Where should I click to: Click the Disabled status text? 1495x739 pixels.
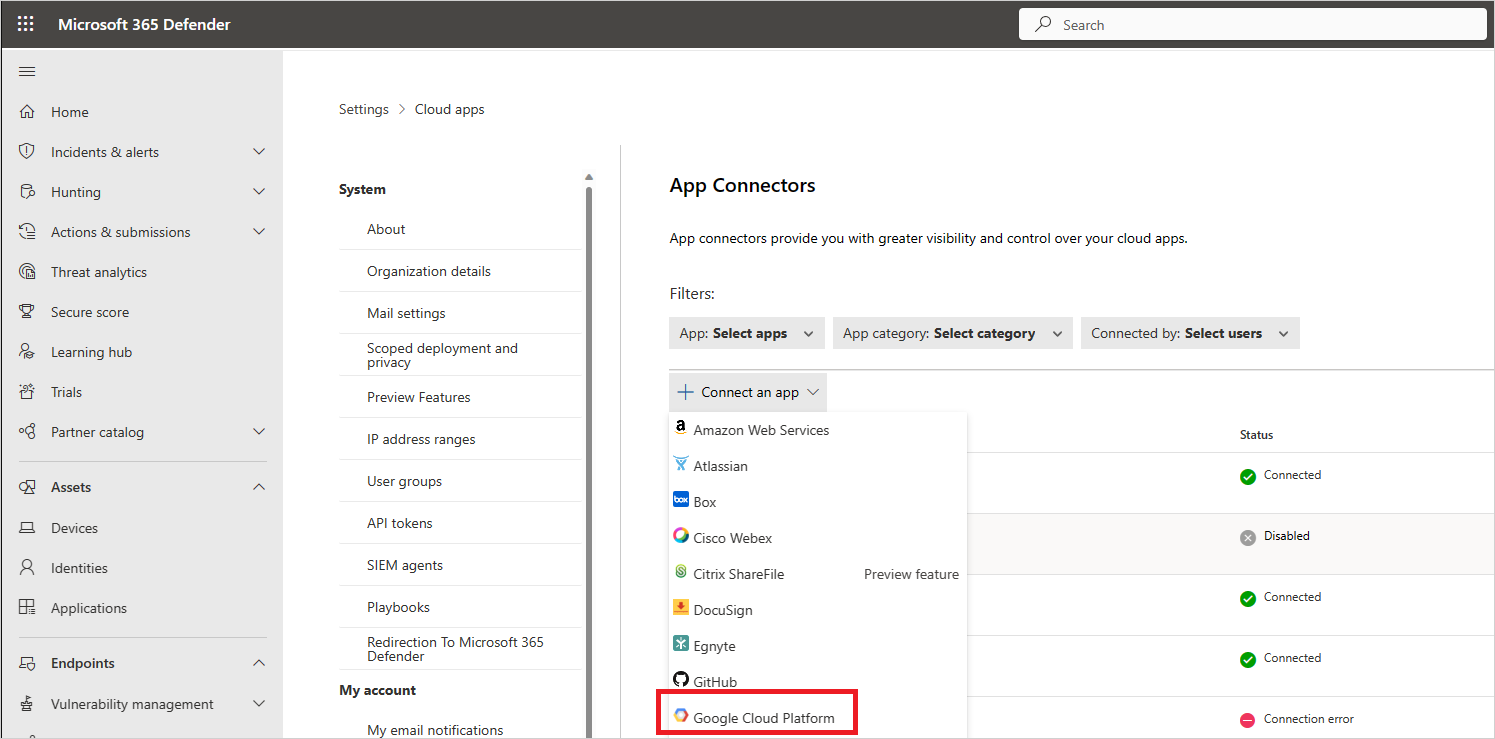click(1286, 536)
